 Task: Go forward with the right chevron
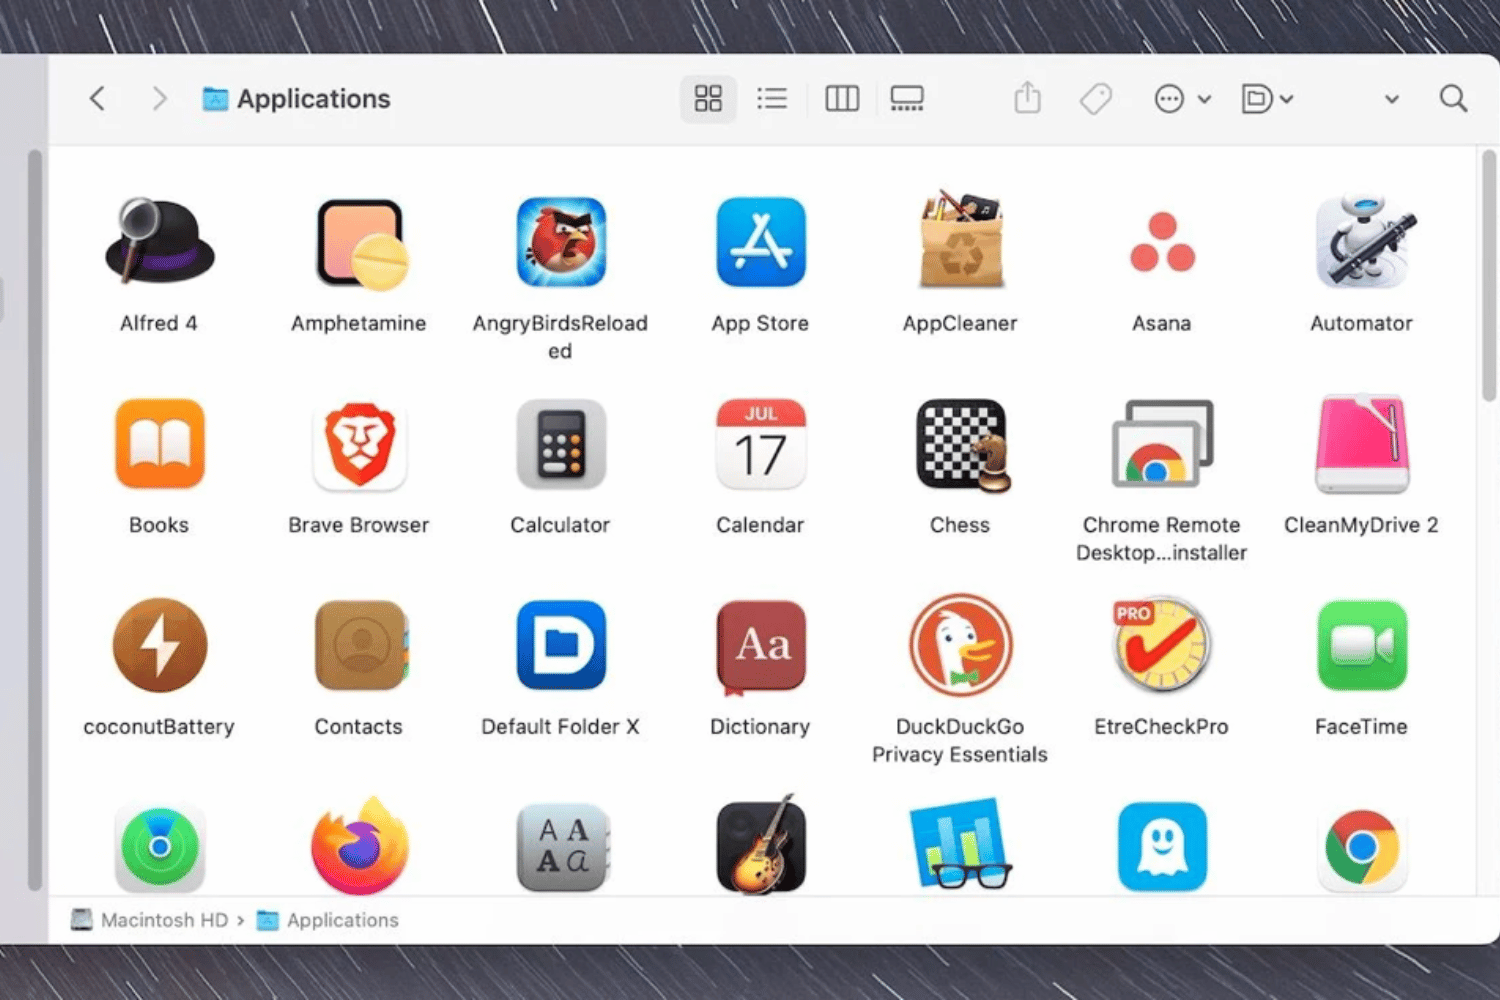[159, 98]
